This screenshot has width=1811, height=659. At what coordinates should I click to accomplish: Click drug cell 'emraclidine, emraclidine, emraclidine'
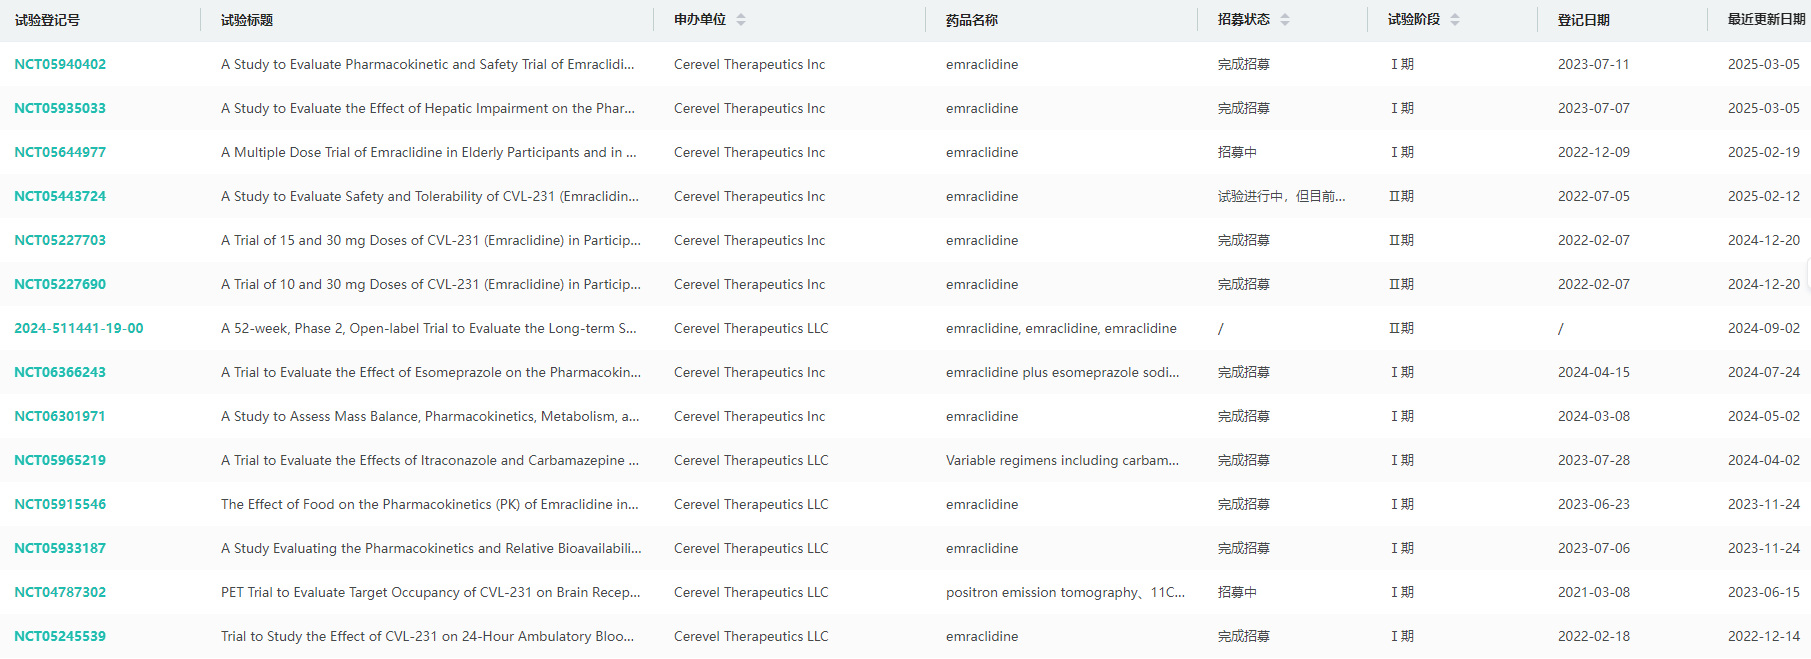pyautogui.click(x=1061, y=328)
